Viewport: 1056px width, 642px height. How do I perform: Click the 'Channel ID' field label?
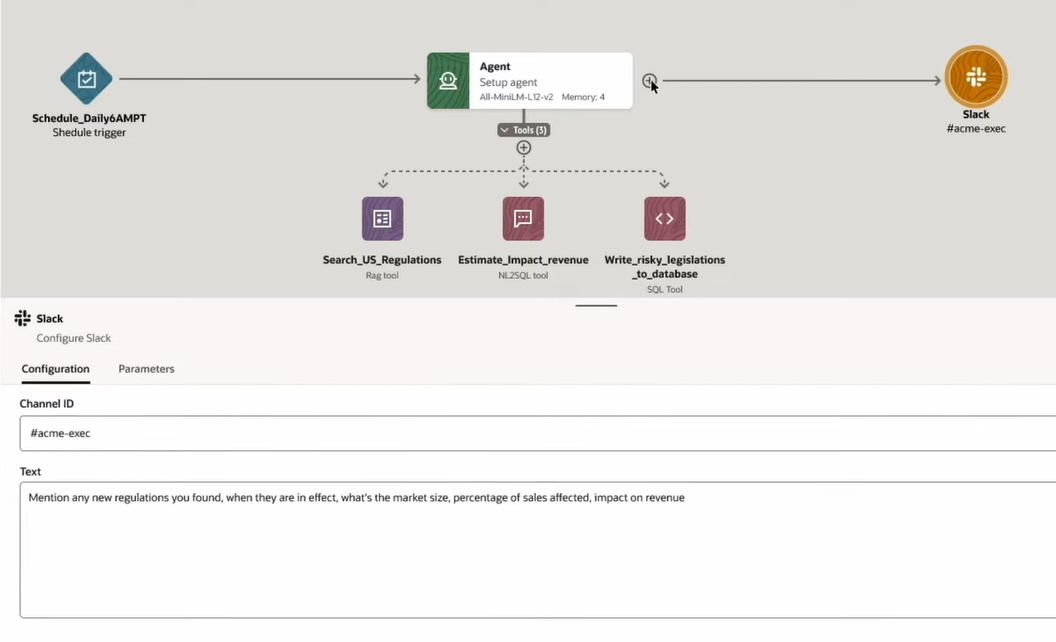pos(46,404)
